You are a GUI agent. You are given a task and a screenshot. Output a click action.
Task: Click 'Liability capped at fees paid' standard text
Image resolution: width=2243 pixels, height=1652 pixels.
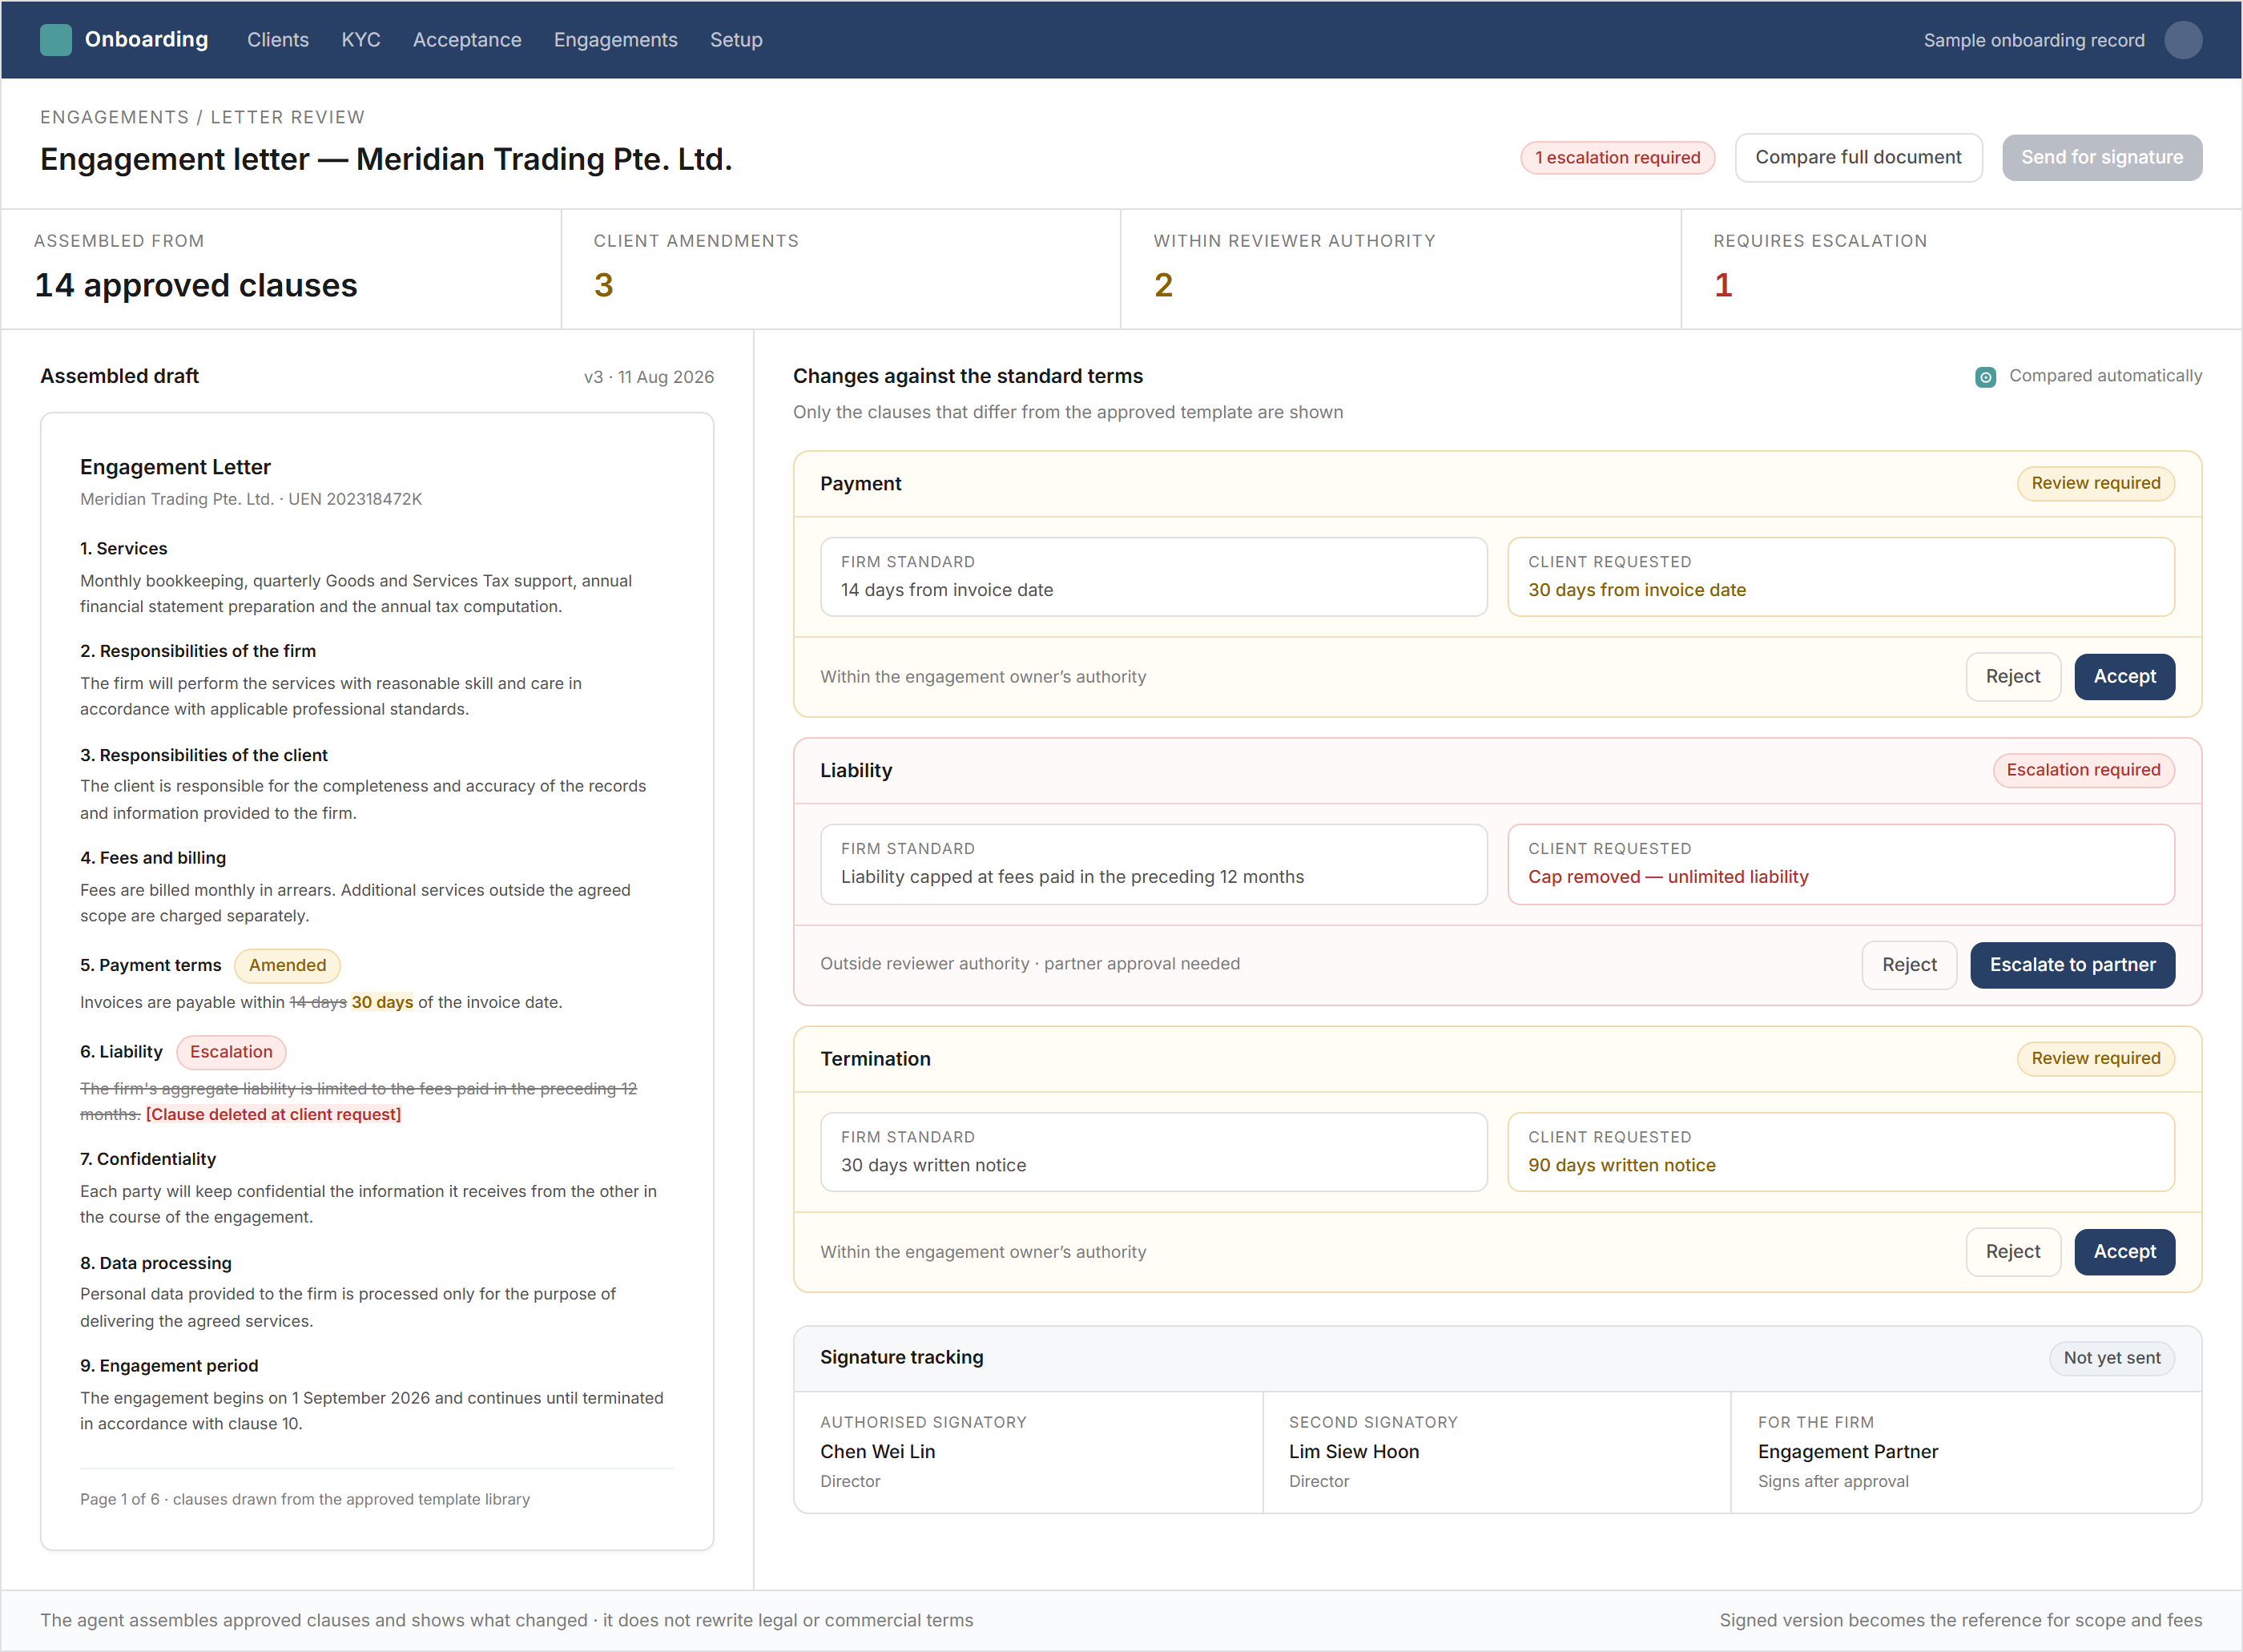(x=1072, y=877)
